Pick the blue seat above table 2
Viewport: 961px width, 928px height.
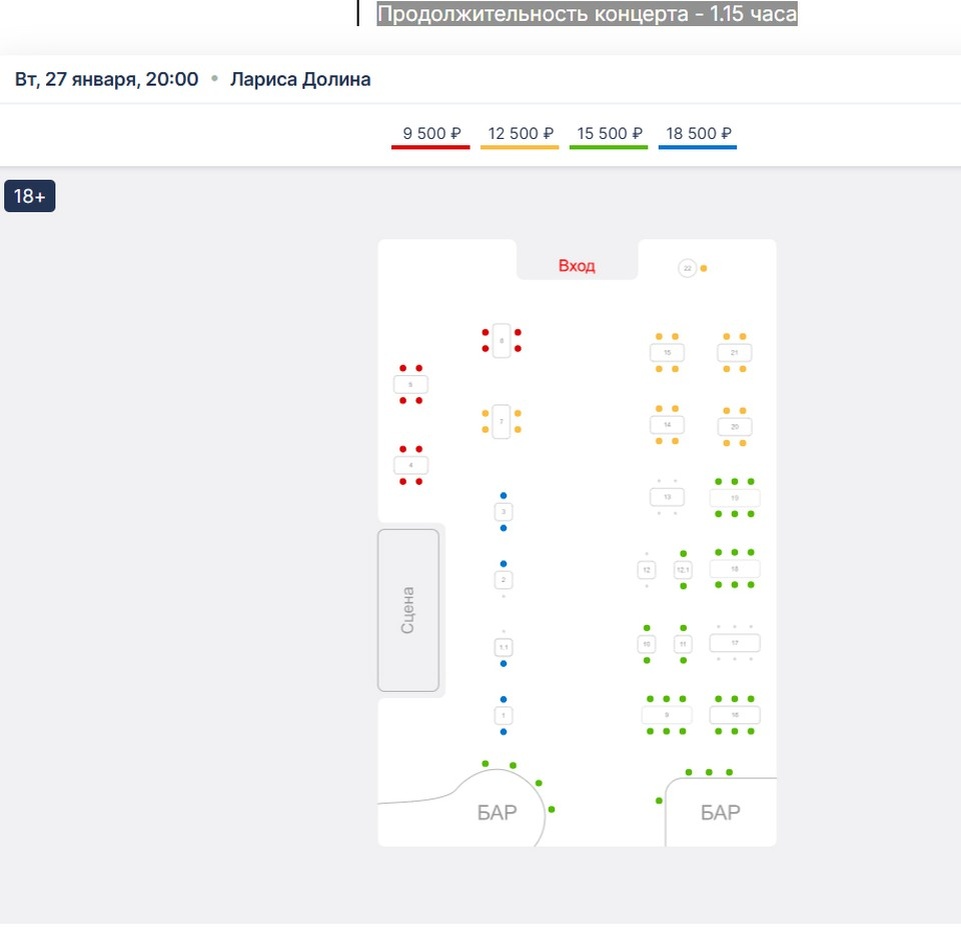503,563
